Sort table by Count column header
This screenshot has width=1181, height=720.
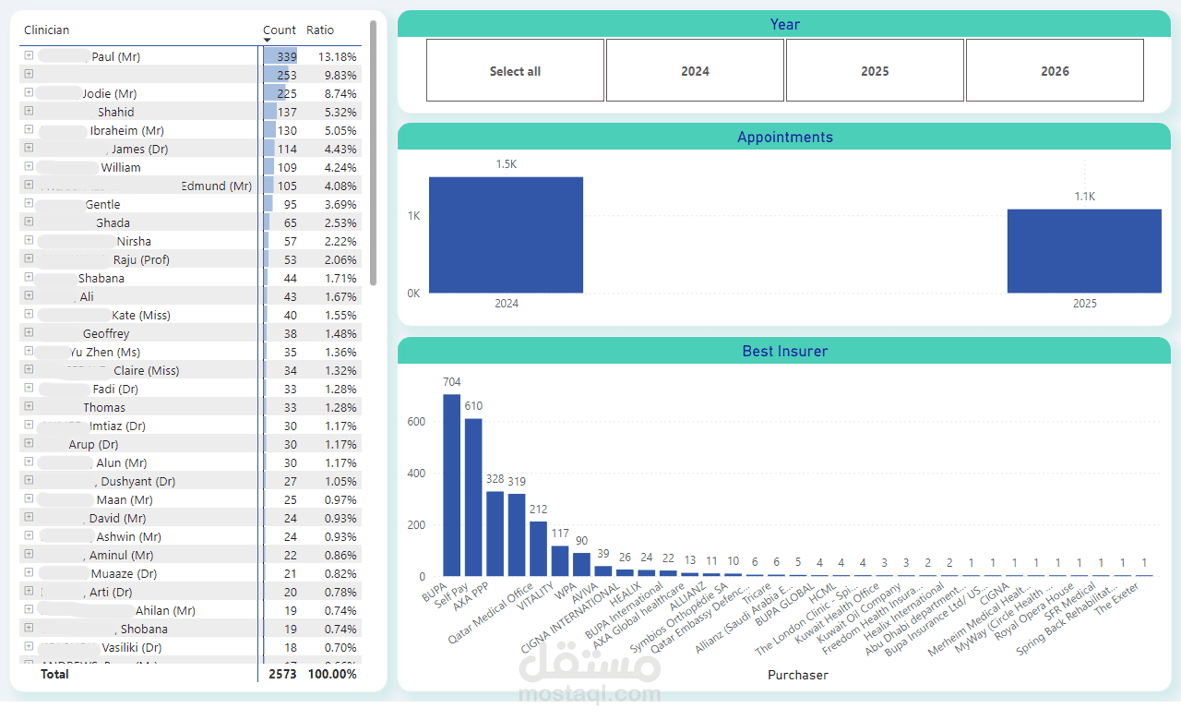[279, 30]
